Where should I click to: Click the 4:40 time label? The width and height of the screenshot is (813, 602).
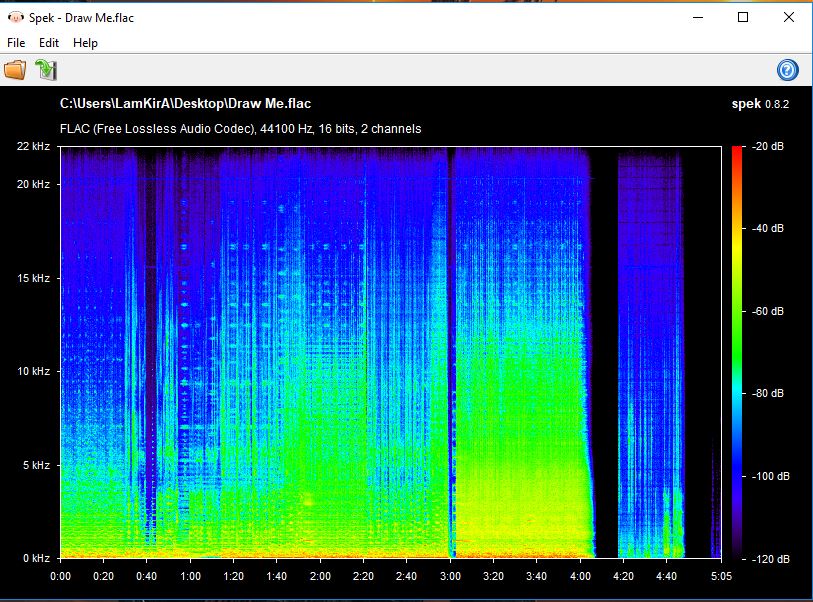coord(666,576)
